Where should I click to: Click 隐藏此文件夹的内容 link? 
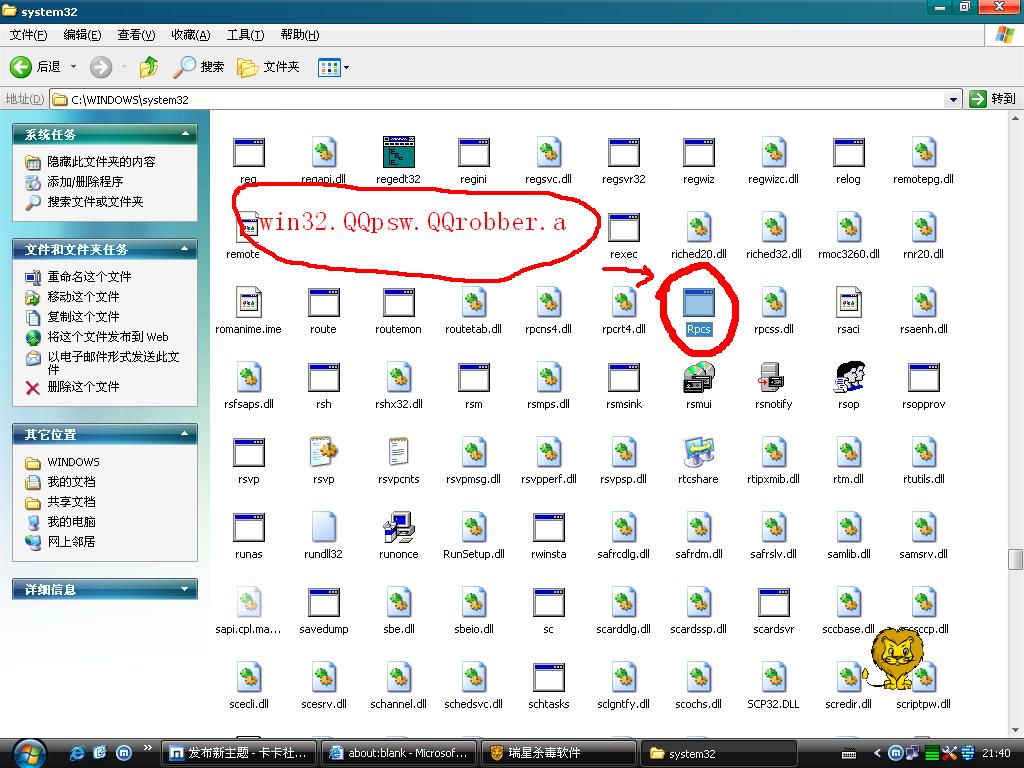click(101, 161)
